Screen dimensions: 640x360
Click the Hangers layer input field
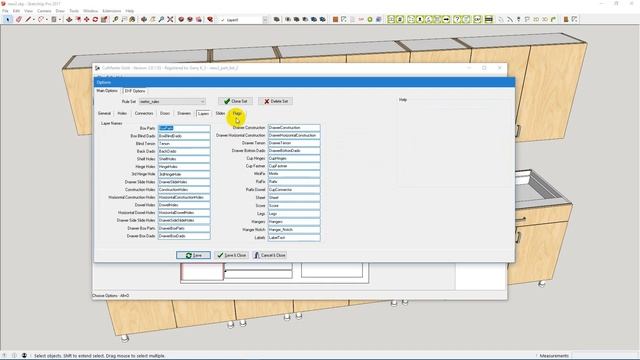[x=294, y=222]
